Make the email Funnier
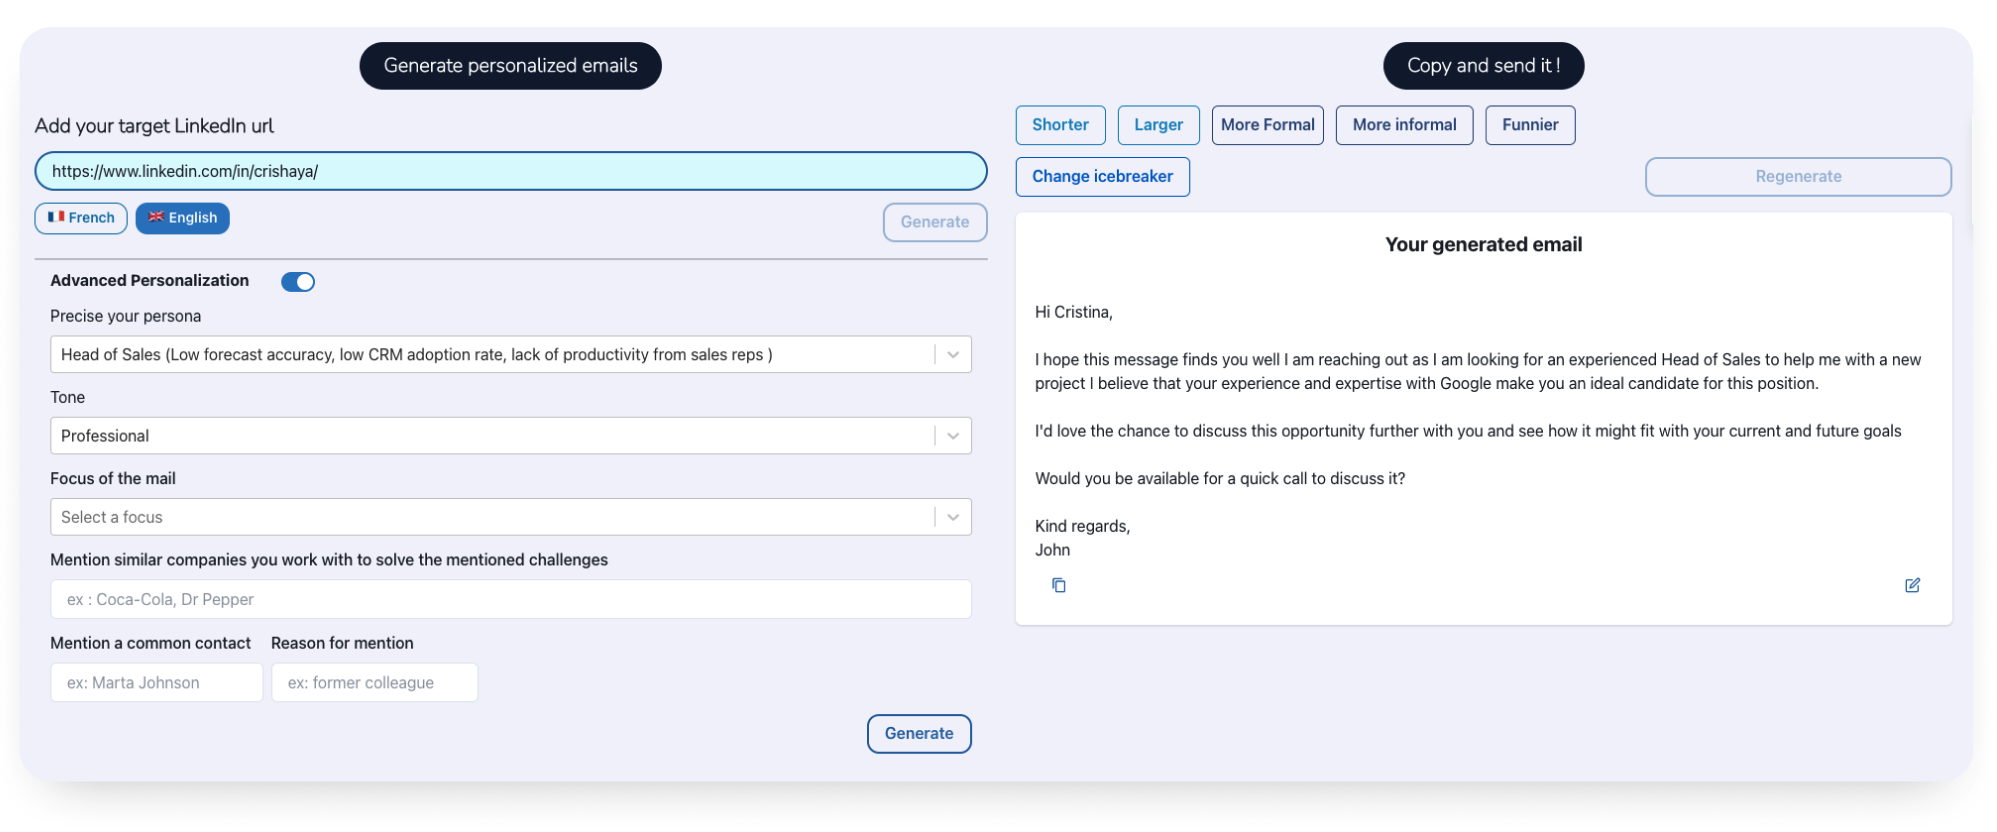The width and height of the screenshot is (1997, 832). [1529, 125]
